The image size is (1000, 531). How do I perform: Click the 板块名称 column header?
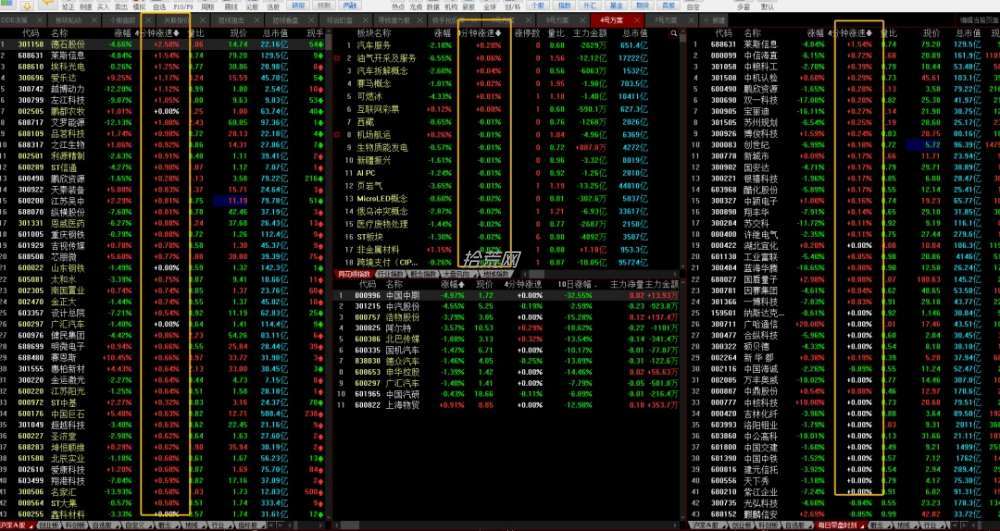pos(374,33)
